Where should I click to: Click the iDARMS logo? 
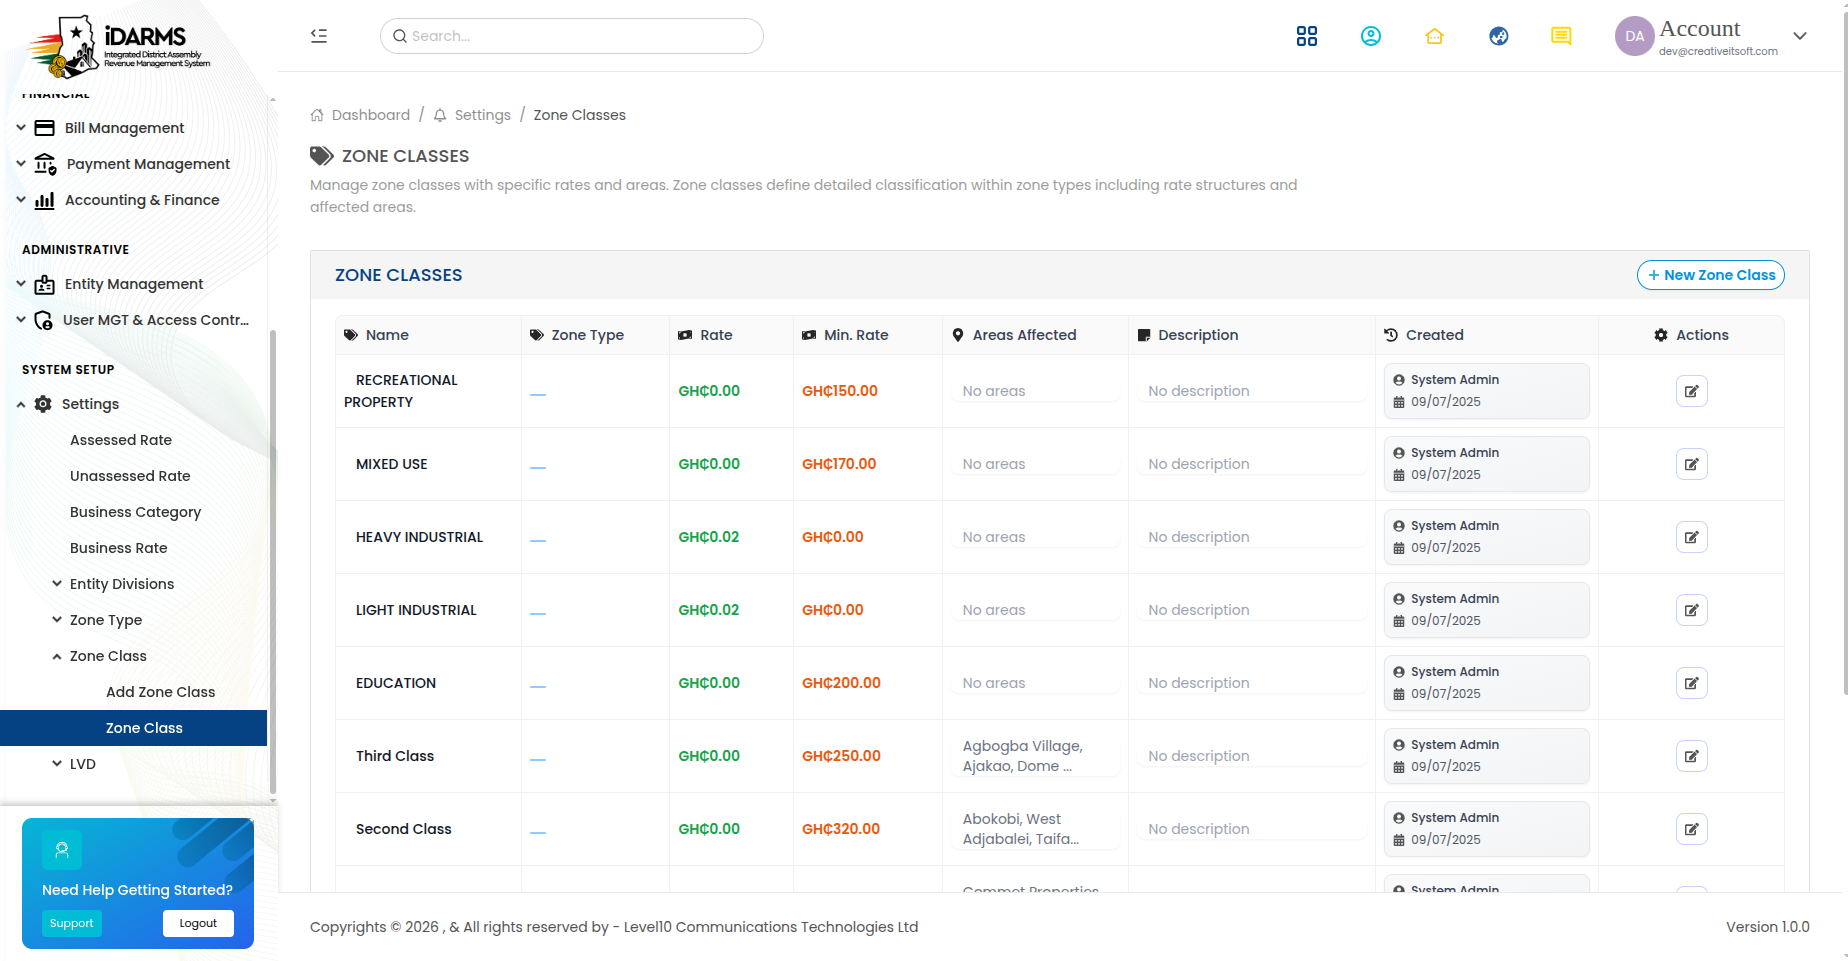(118, 46)
